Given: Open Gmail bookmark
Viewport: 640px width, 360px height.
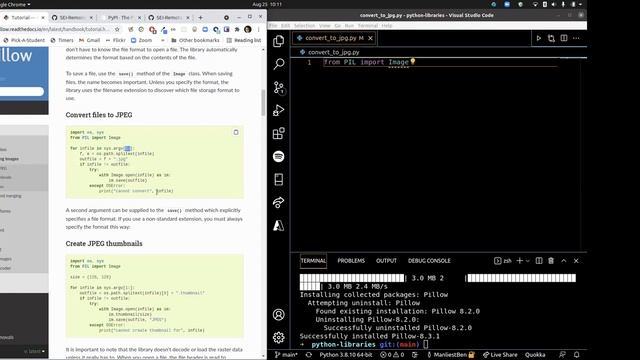Looking at the screenshot, I should (89, 40).
